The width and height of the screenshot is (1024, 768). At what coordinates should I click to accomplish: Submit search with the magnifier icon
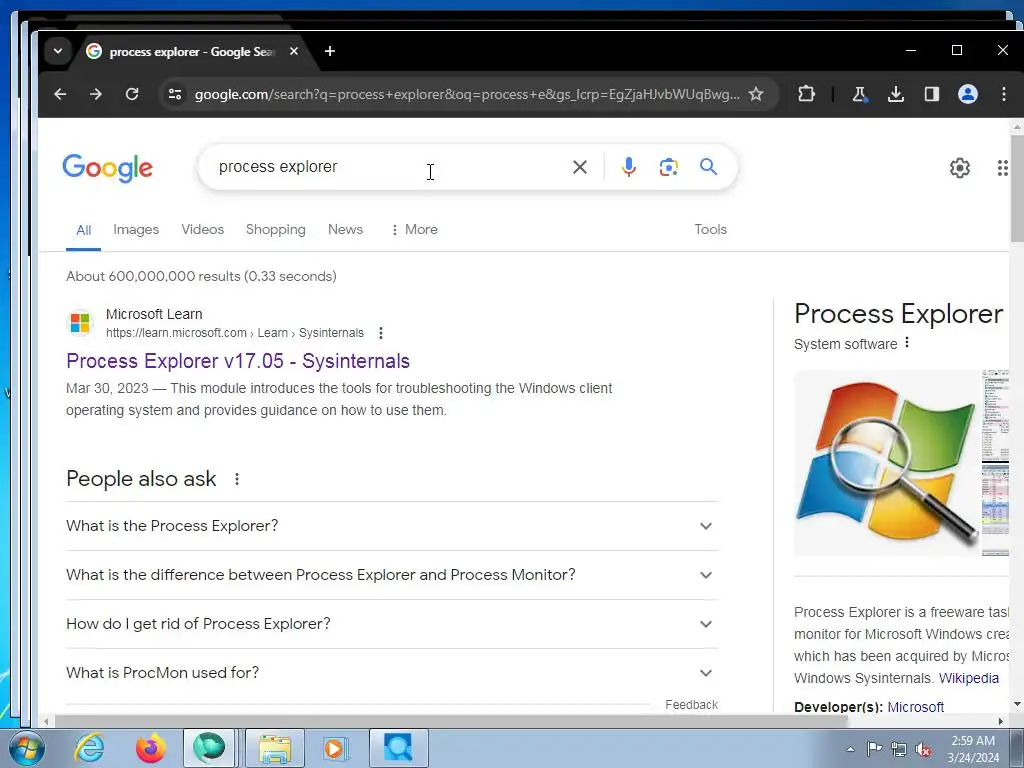point(709,167)
